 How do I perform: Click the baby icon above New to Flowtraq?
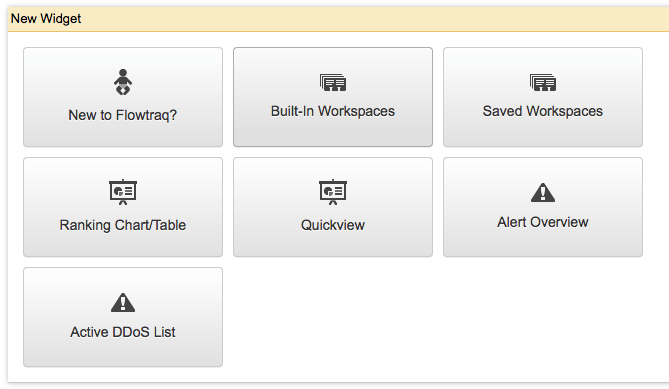[x=123, y=82]
